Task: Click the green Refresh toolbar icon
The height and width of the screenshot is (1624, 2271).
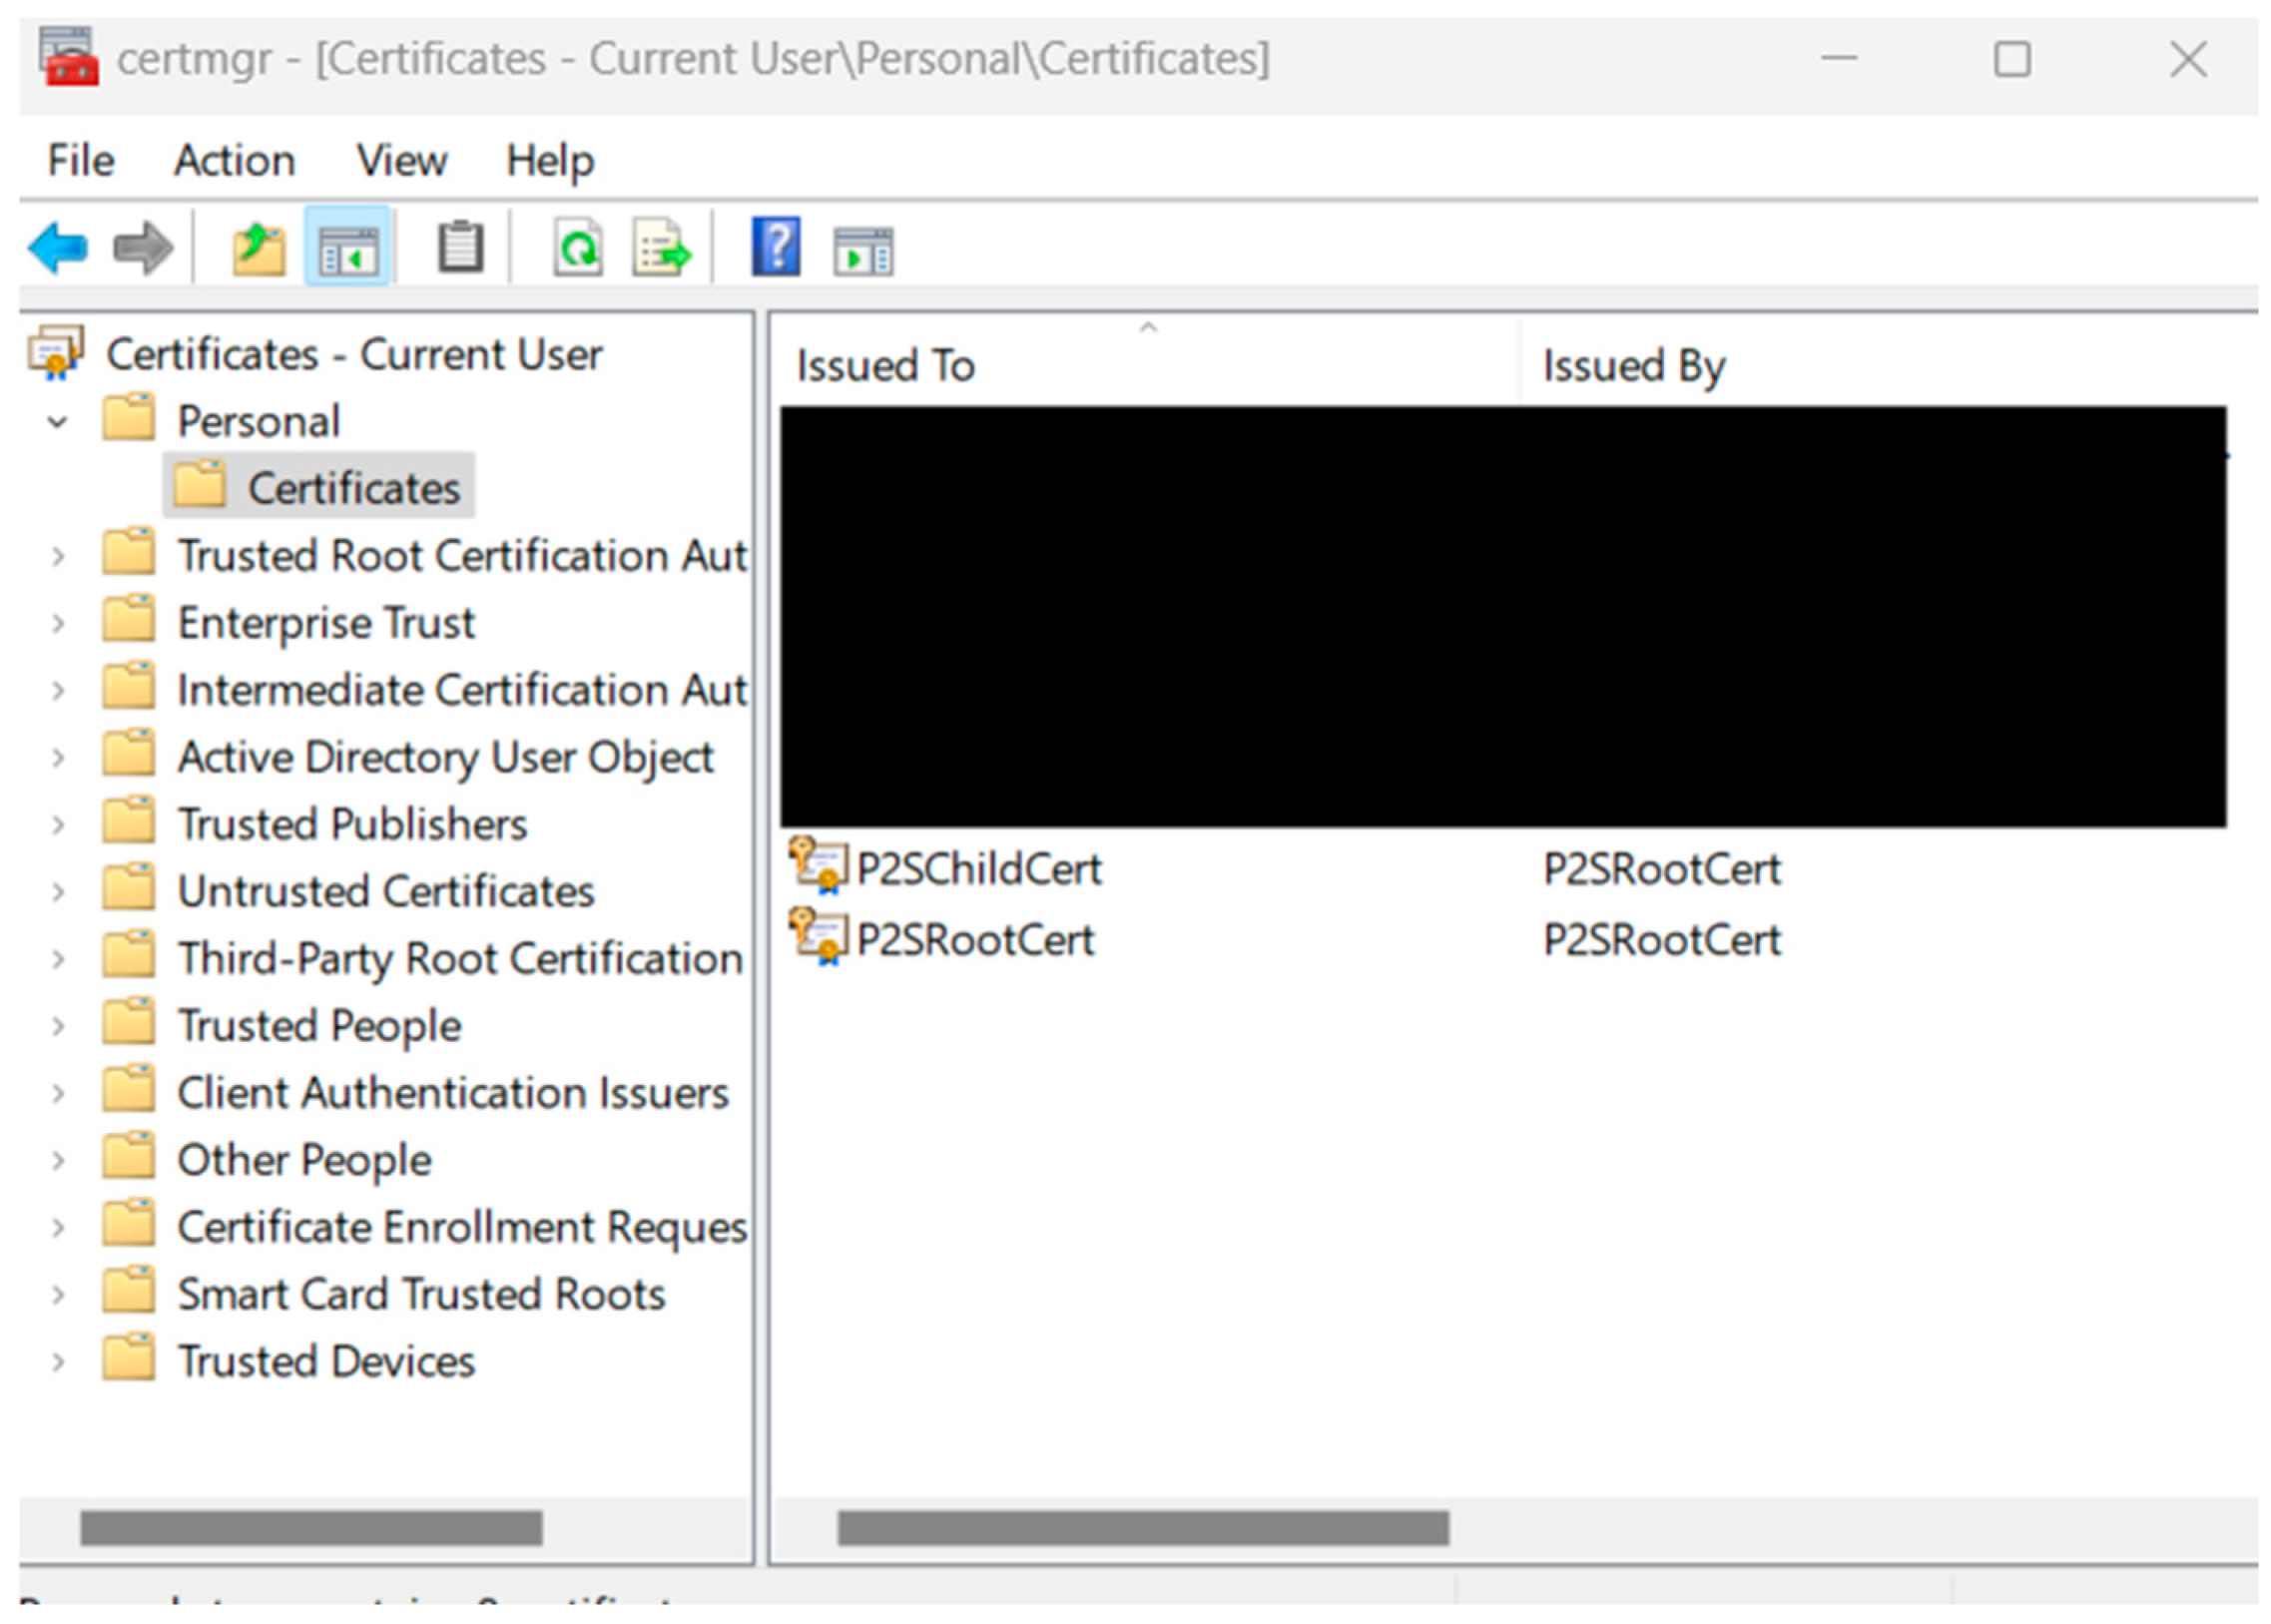Action: pos(577,248)
